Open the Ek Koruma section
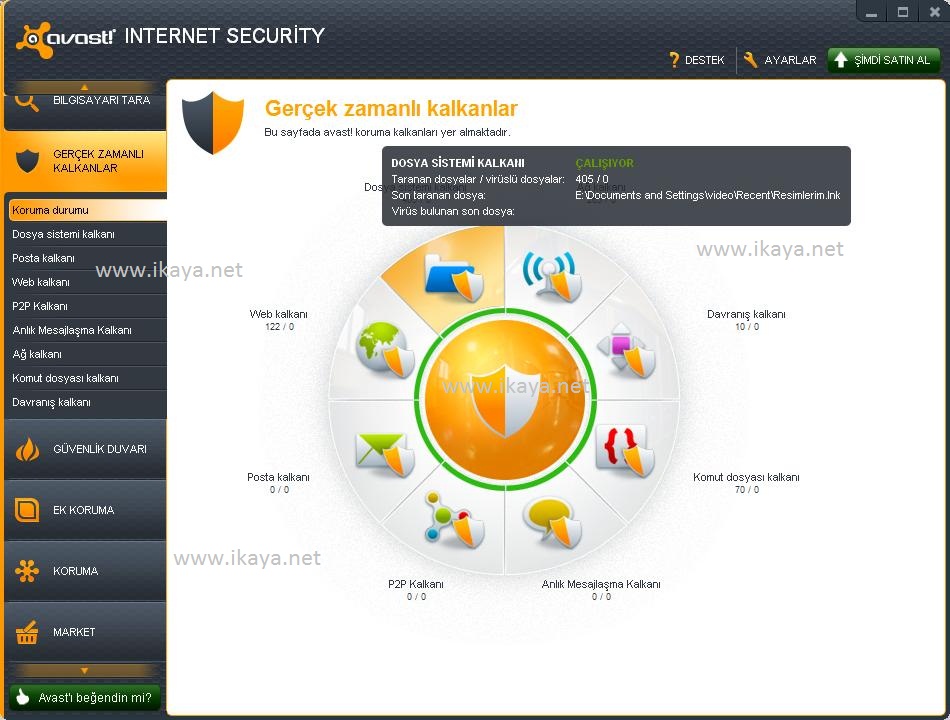 85,510
